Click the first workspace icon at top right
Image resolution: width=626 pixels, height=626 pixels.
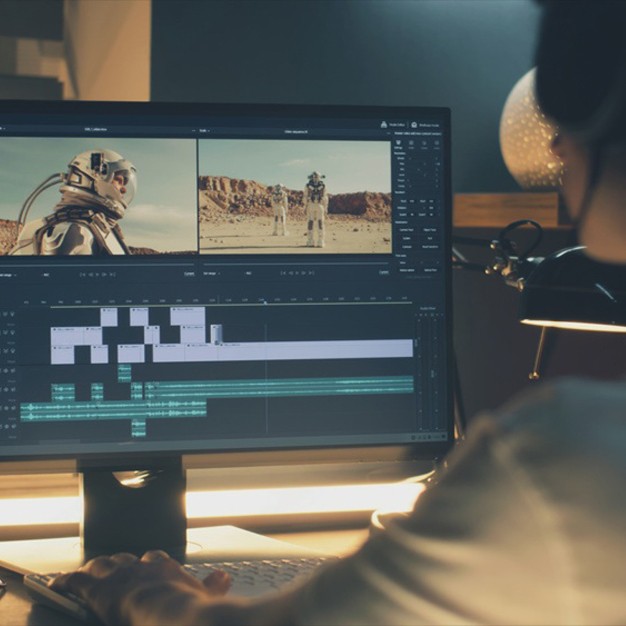pyautogui.click(x=384, y=125)
